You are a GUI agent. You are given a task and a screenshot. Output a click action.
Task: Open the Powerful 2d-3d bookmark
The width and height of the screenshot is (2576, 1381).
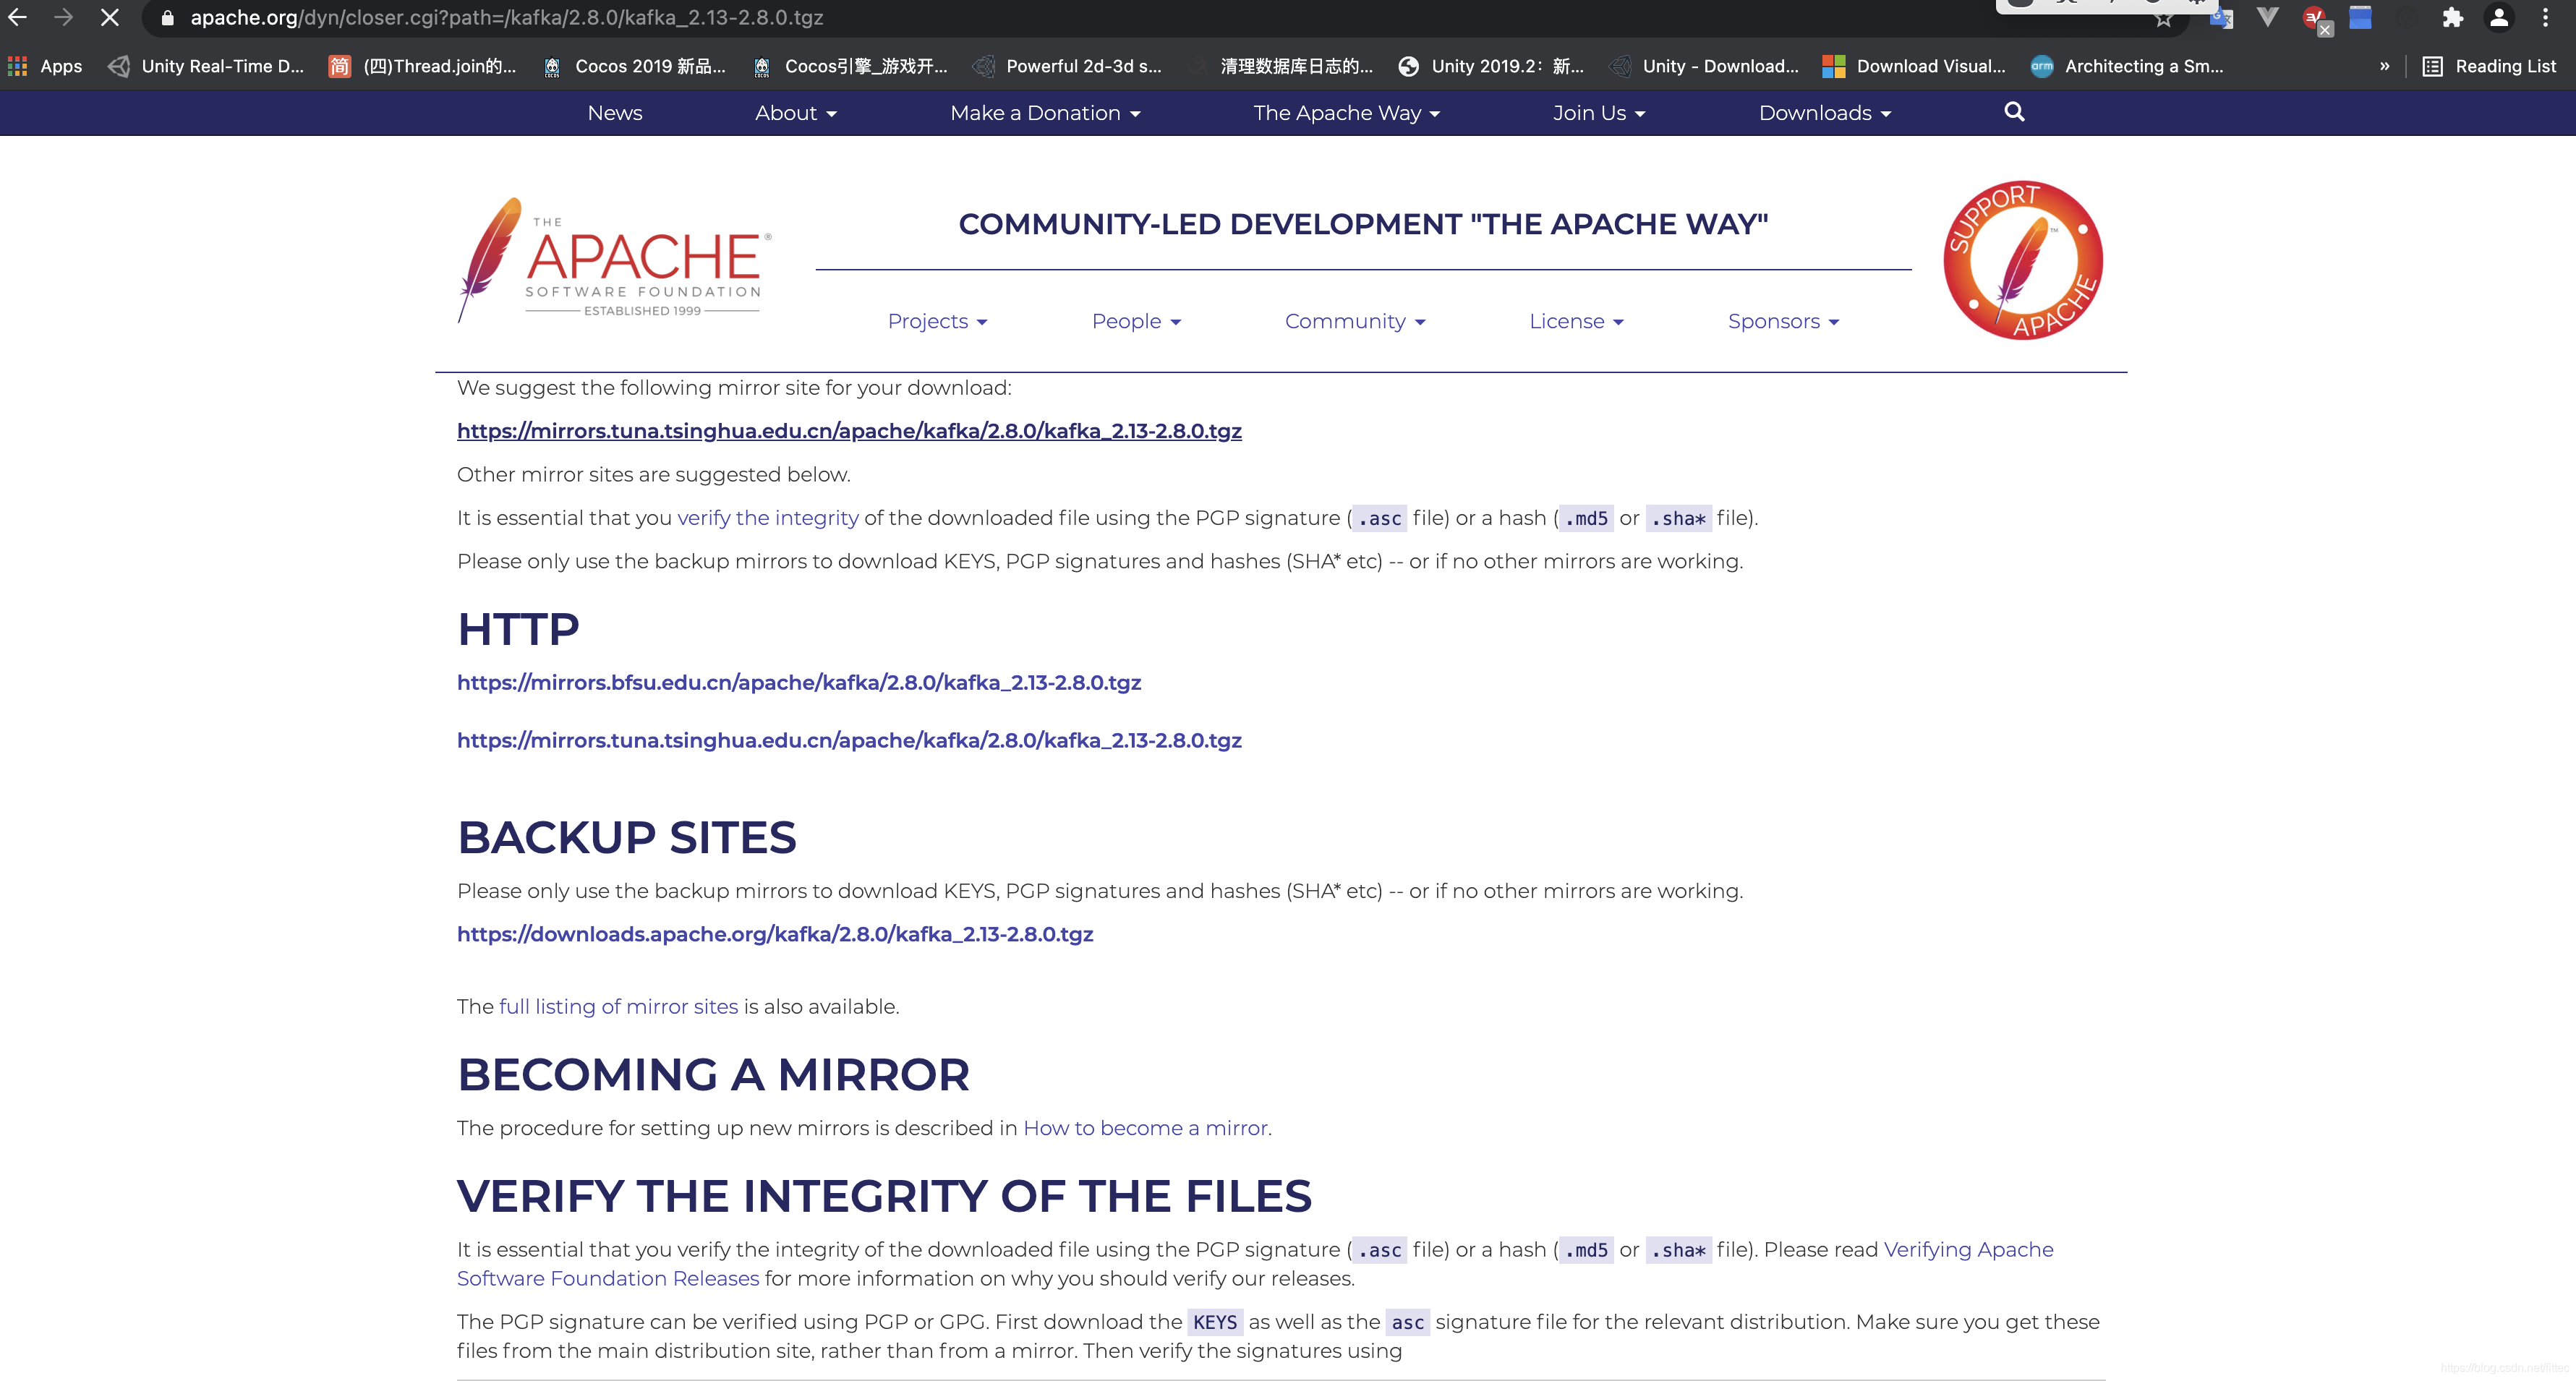tap(1068, 66)
